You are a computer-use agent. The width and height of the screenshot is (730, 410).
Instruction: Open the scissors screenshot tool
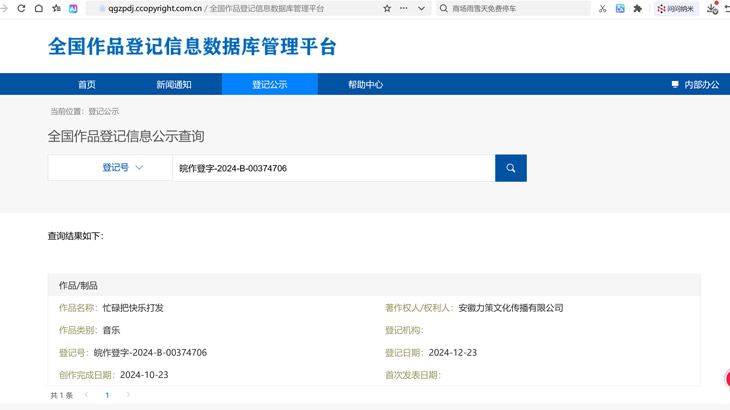pos(602,8)
